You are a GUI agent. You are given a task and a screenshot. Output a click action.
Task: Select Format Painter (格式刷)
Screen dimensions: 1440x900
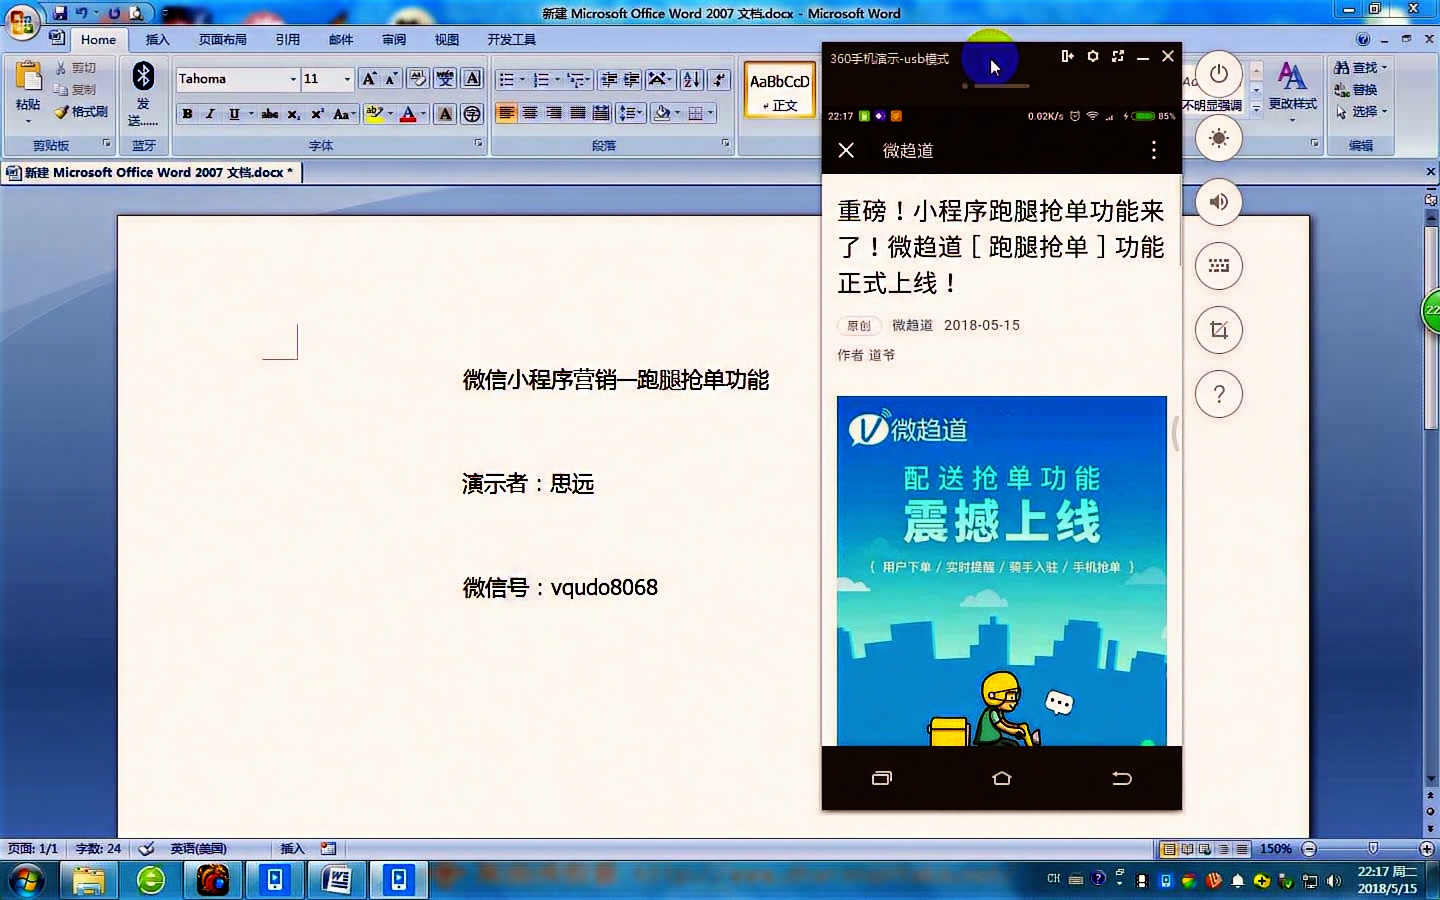click(81, 112)
